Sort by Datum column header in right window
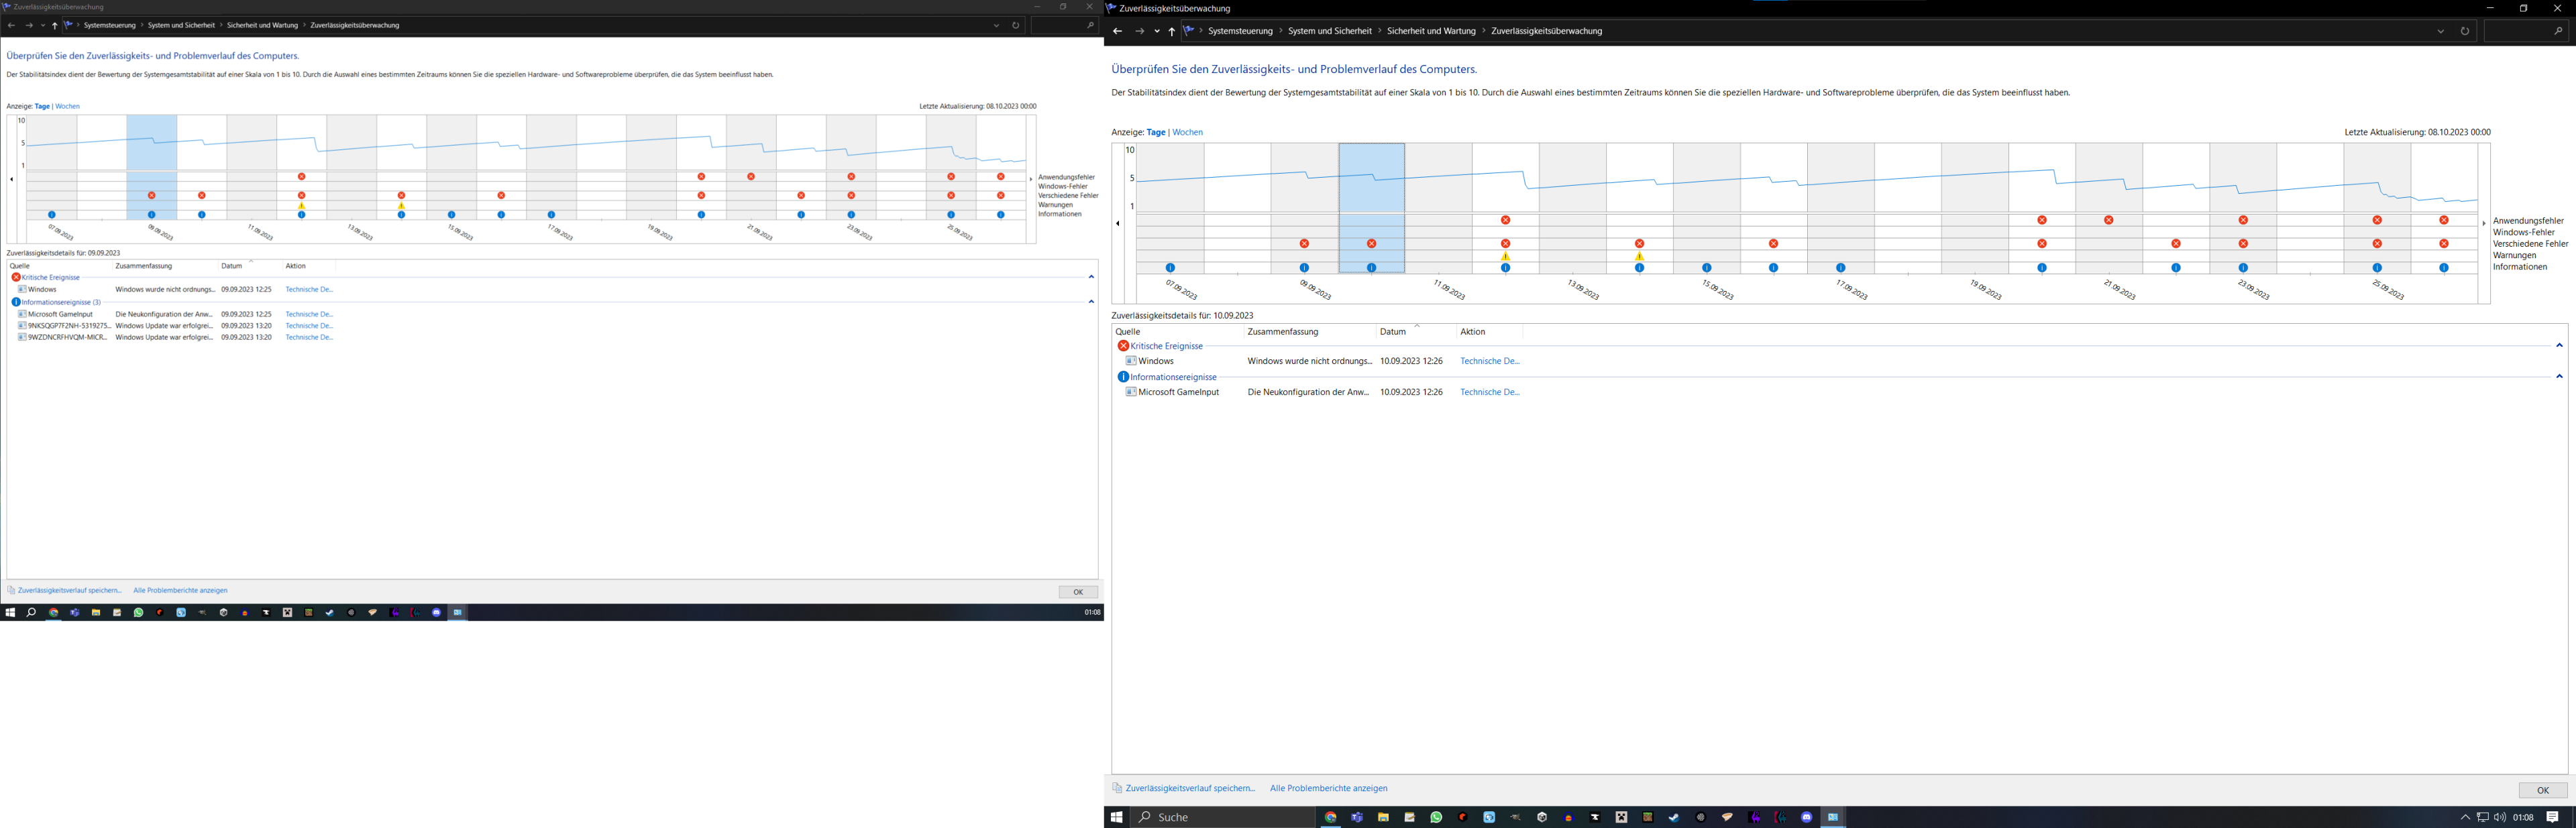 point(1393,332)
